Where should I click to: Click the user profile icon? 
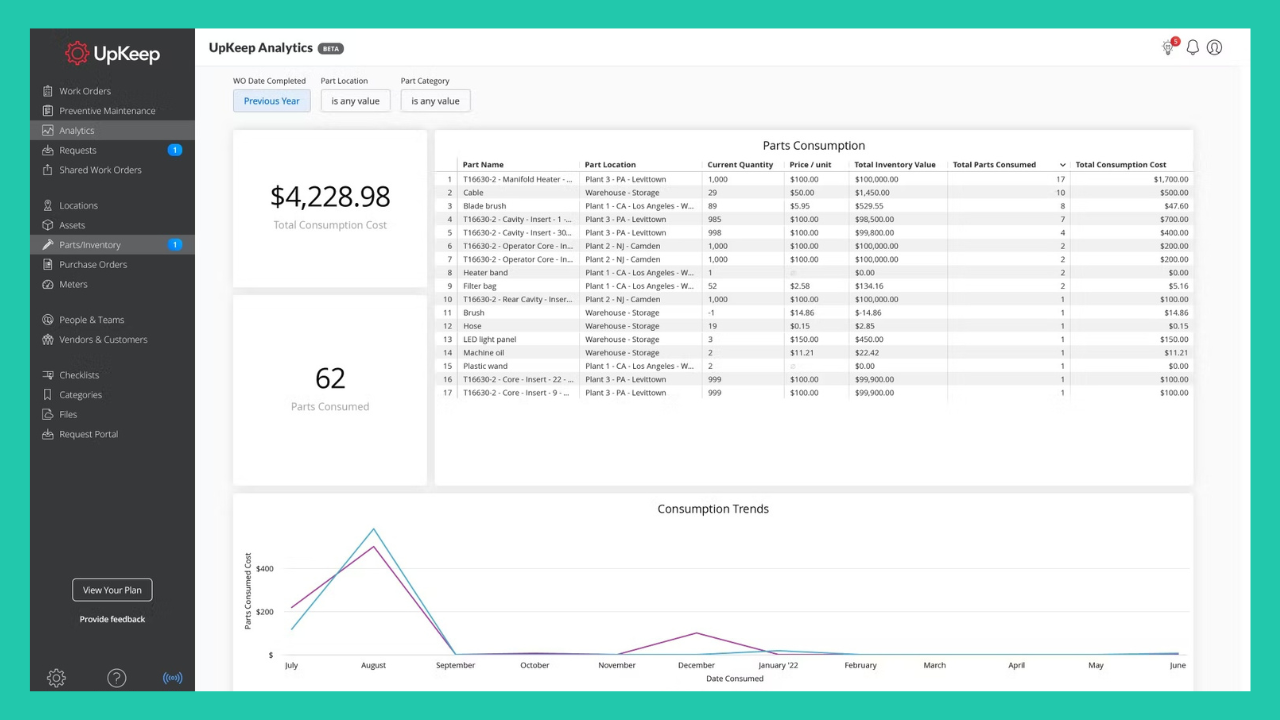pyautogui.click(x=1214, y=47)
